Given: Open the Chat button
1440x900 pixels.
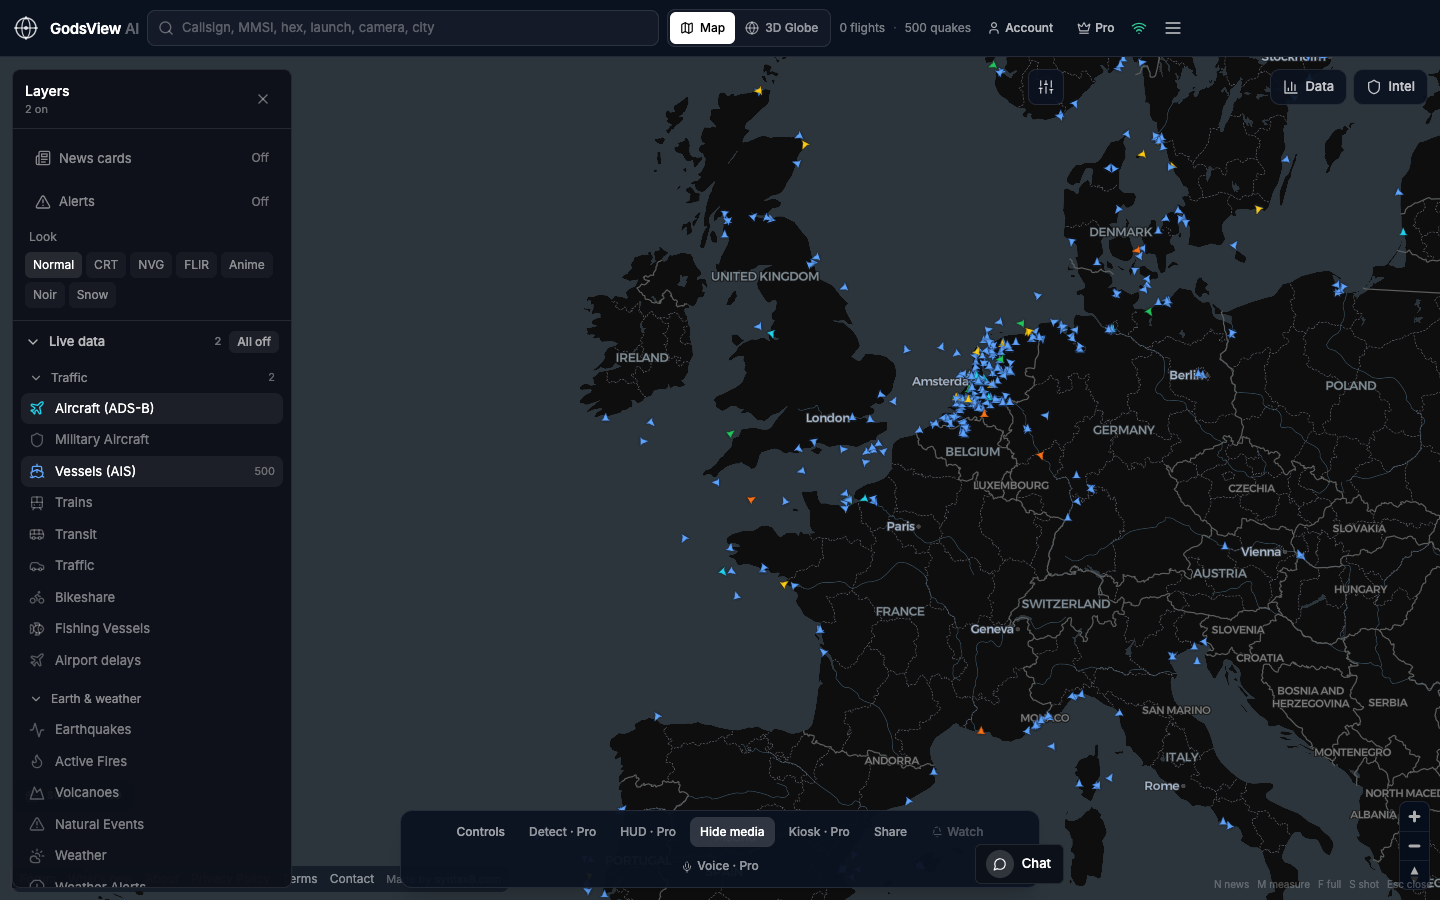Looking at the screenshot, I should [1019, 864].
